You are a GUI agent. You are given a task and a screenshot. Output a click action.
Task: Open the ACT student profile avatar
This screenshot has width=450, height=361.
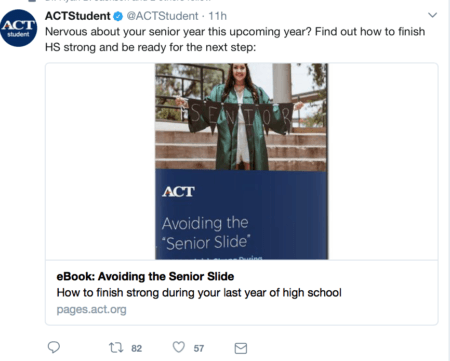click(x=19, y=28)
